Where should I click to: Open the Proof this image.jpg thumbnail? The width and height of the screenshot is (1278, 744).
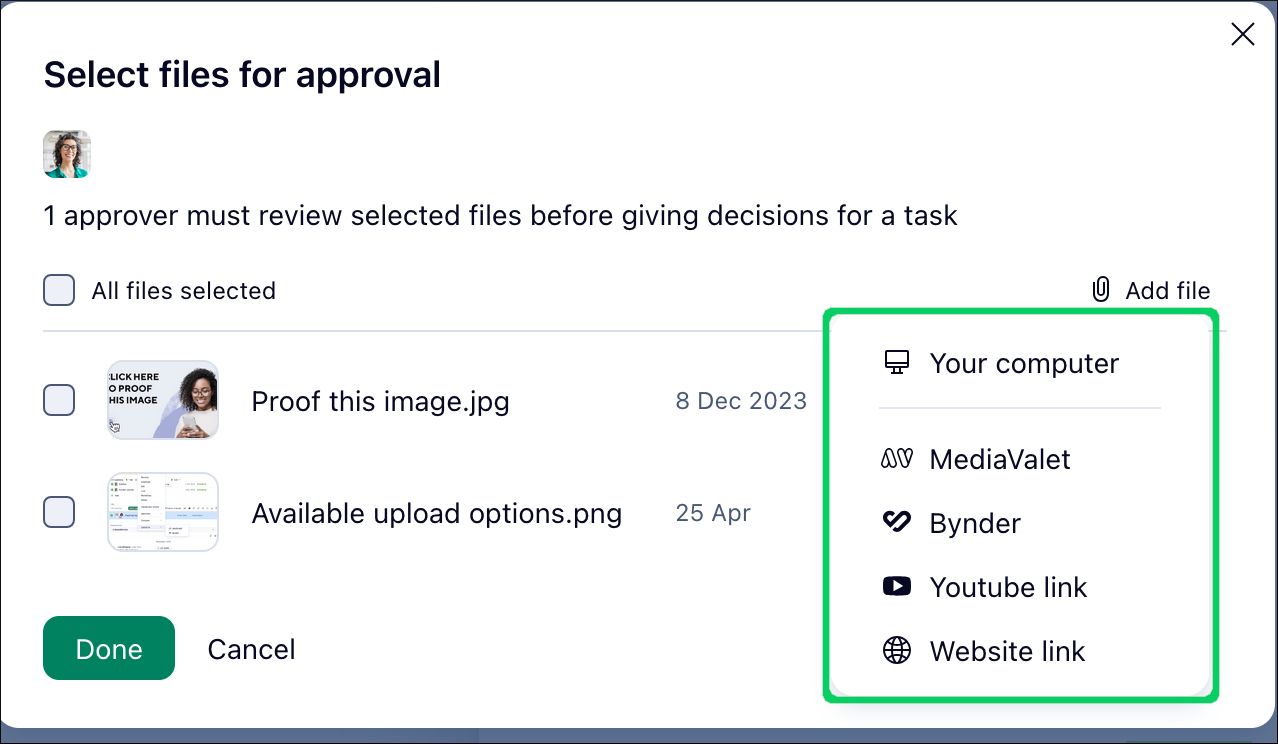pyautogui.click(x=163, y=400)
